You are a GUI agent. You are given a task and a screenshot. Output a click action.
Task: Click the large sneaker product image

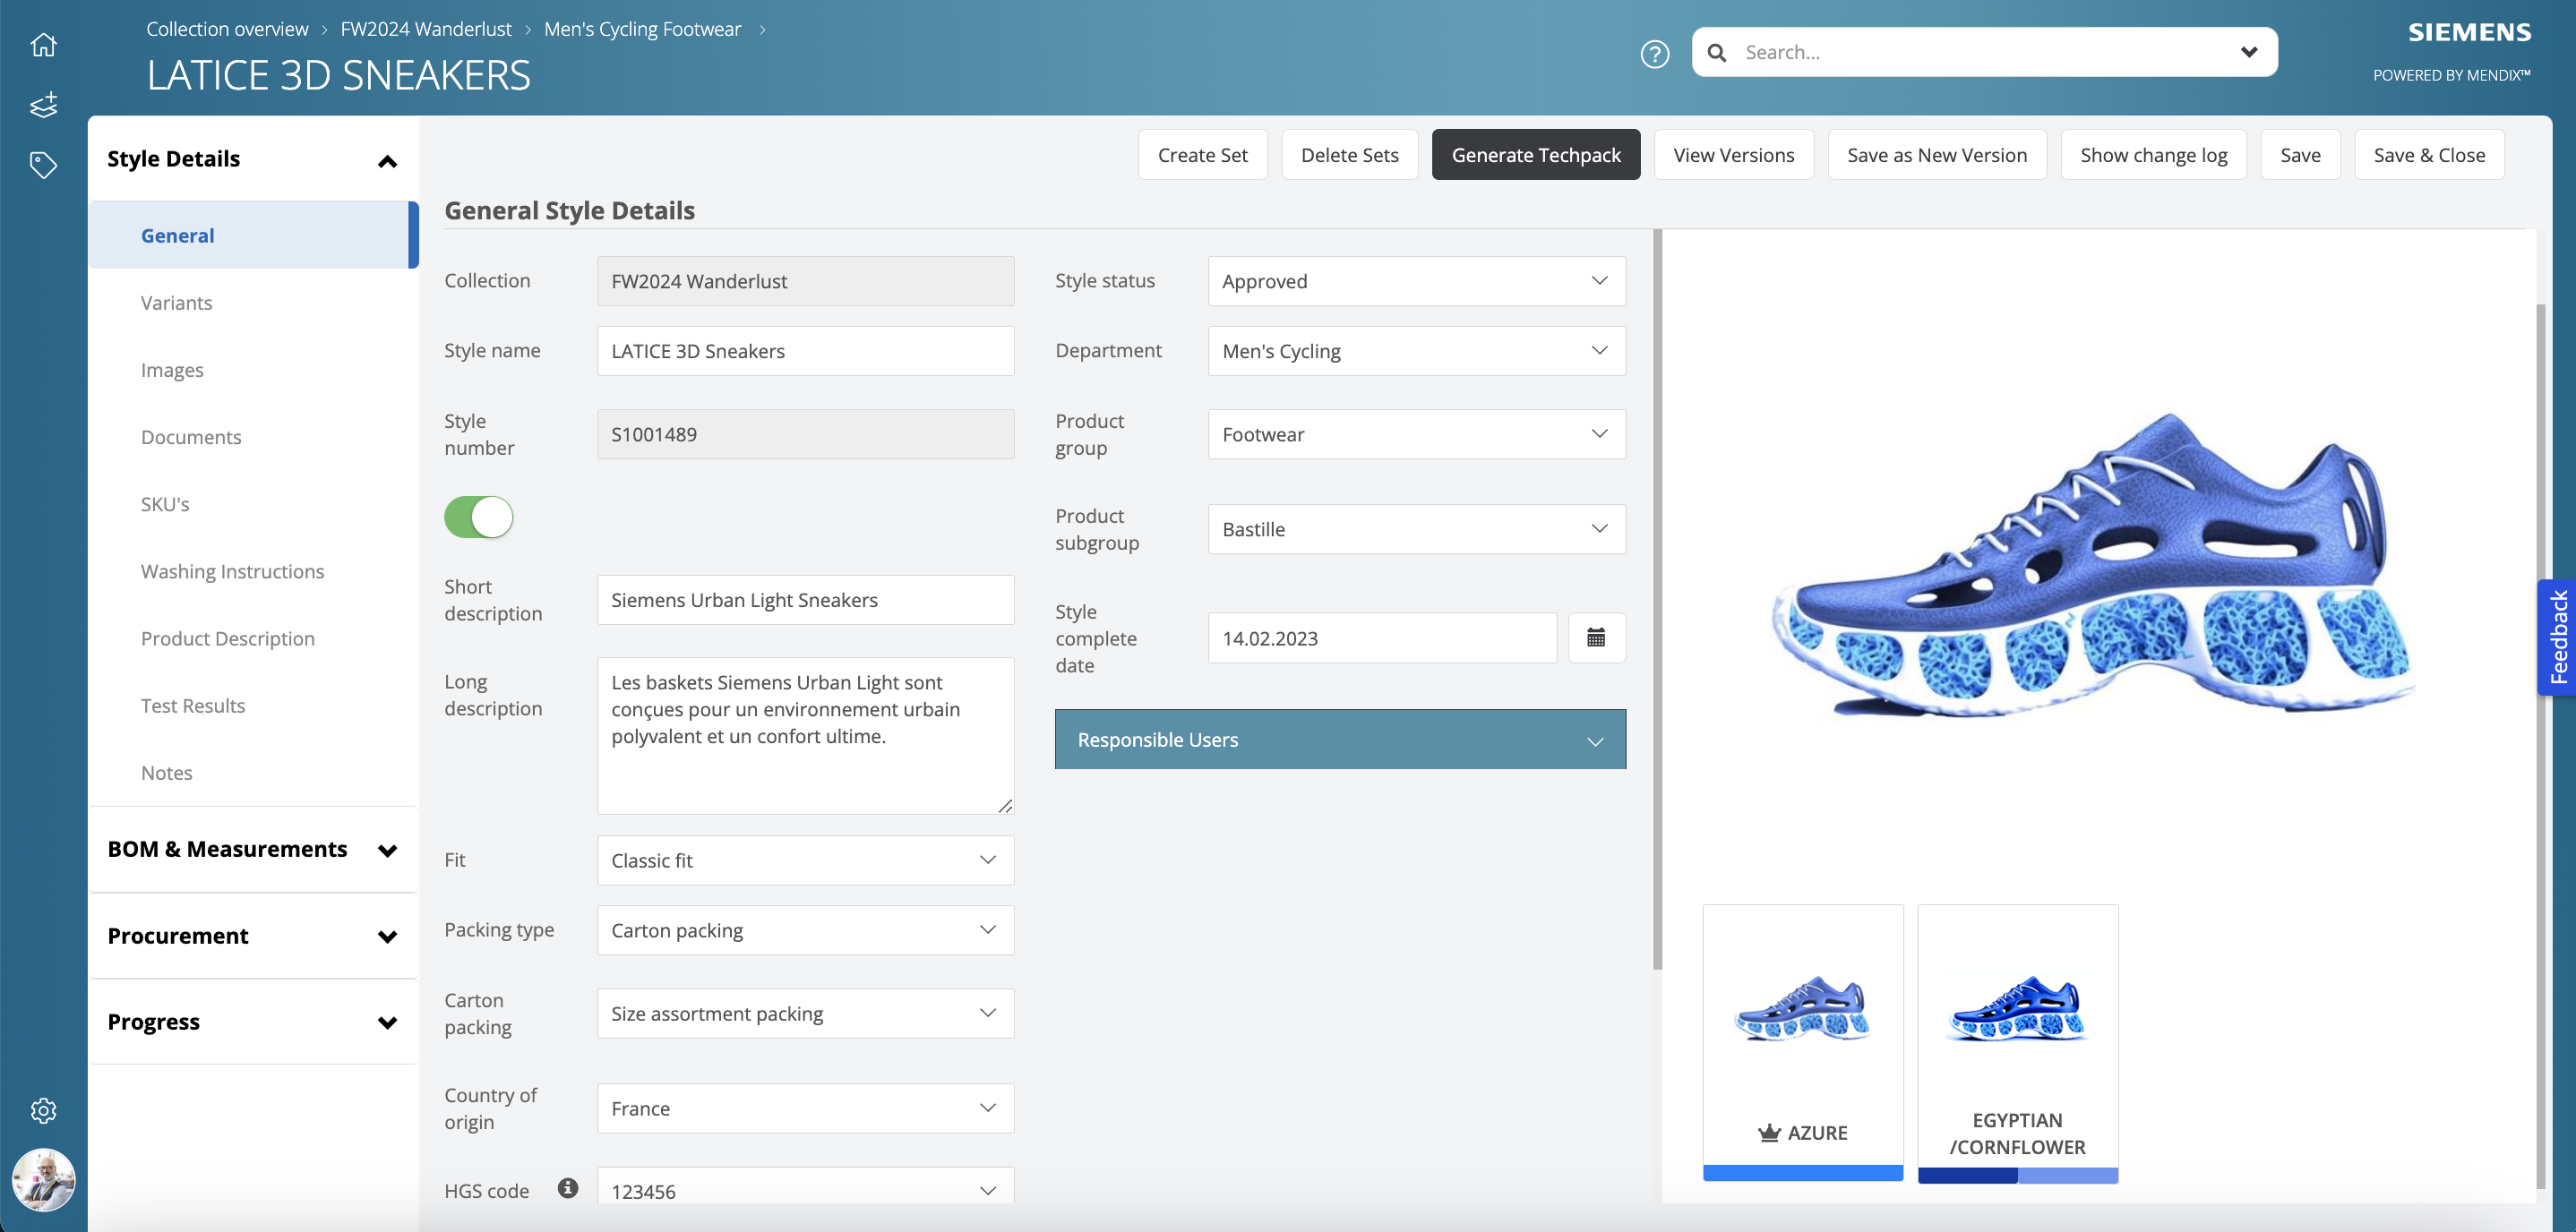click(2093, 565)
